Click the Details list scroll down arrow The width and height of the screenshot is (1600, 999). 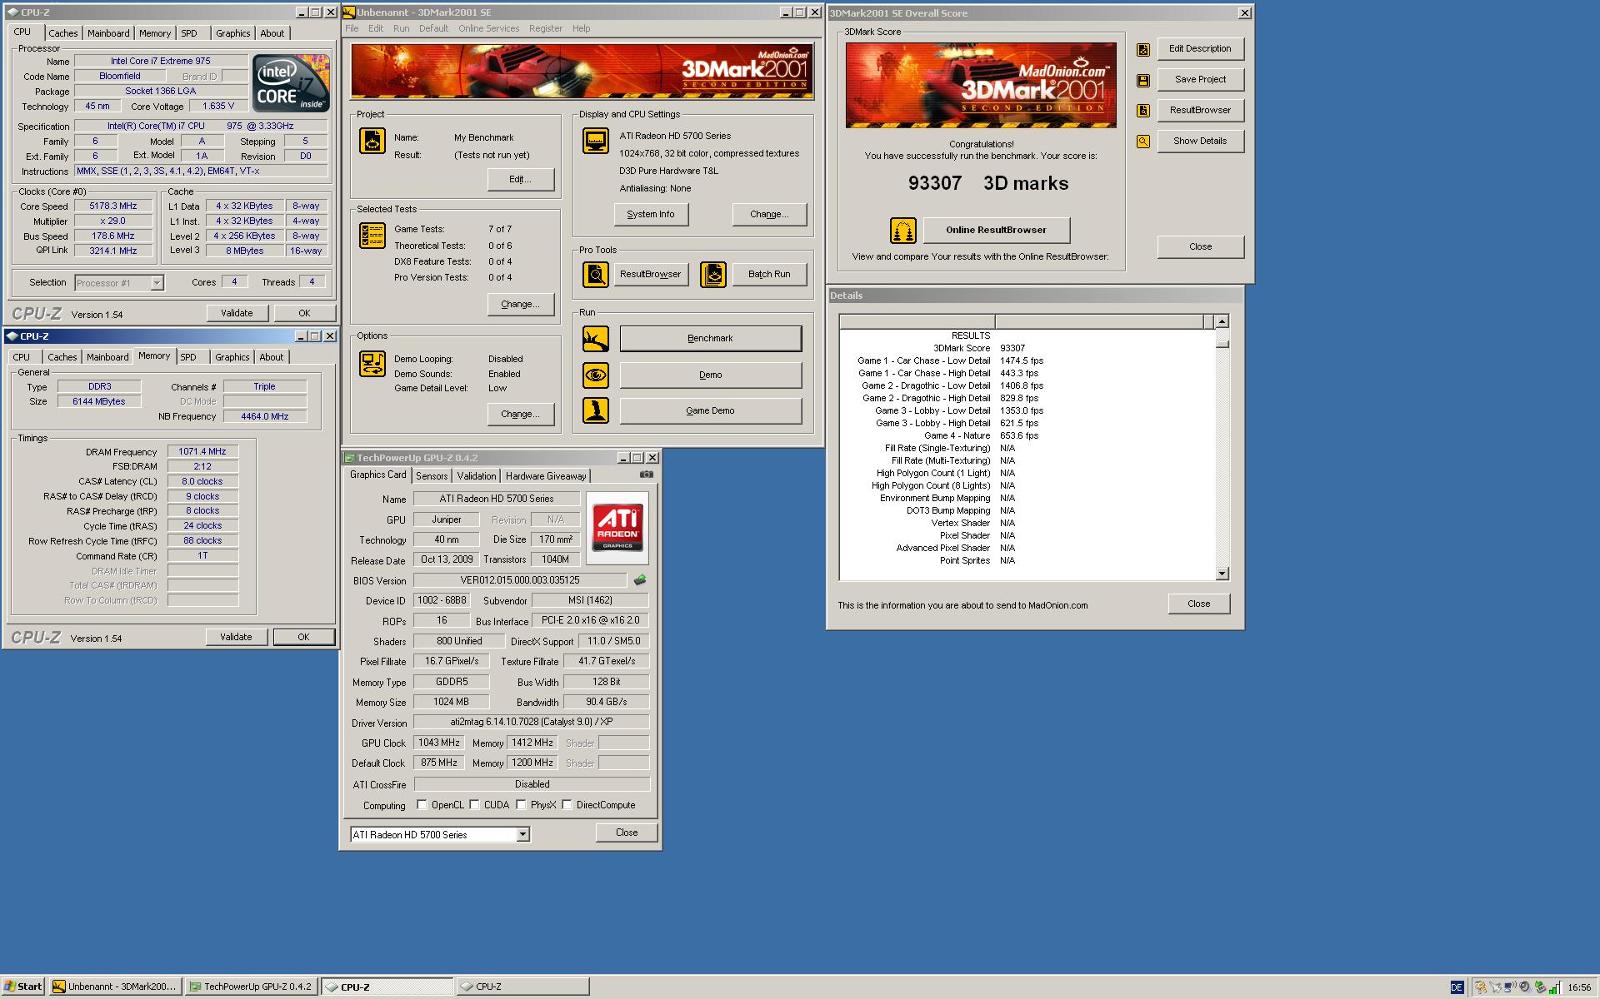pyautogui.click(x=1222, y=574)
